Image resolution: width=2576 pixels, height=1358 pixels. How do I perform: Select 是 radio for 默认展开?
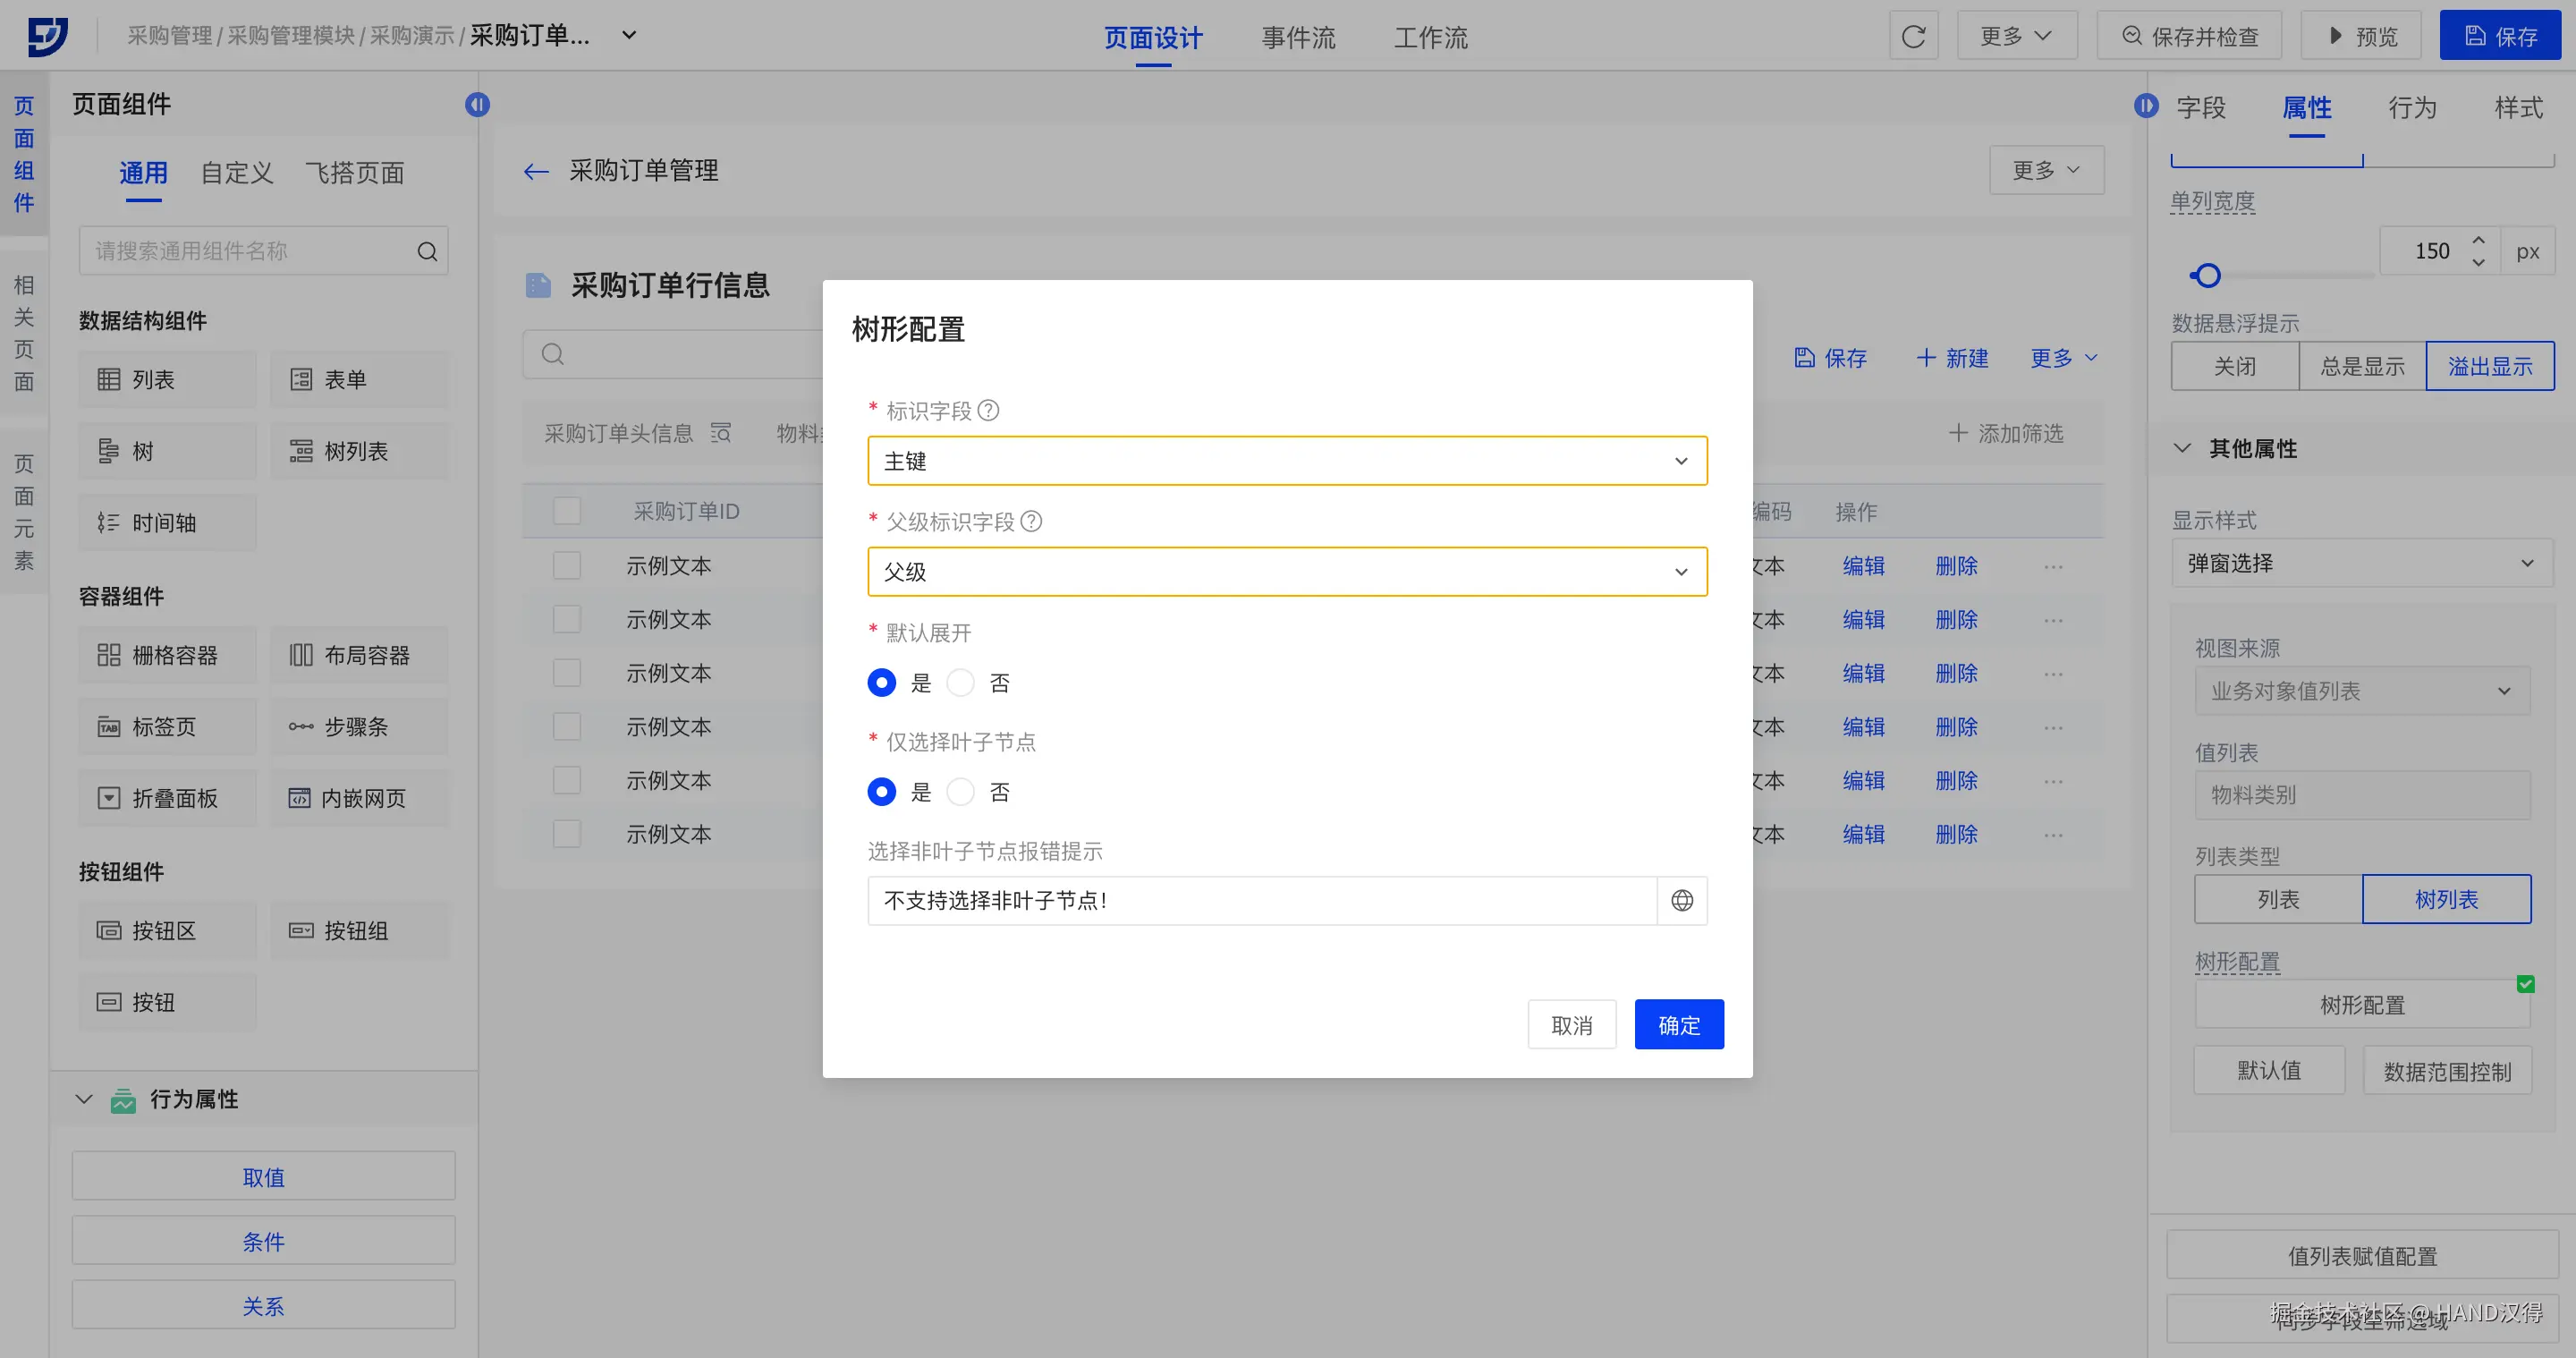coord(881,683)
